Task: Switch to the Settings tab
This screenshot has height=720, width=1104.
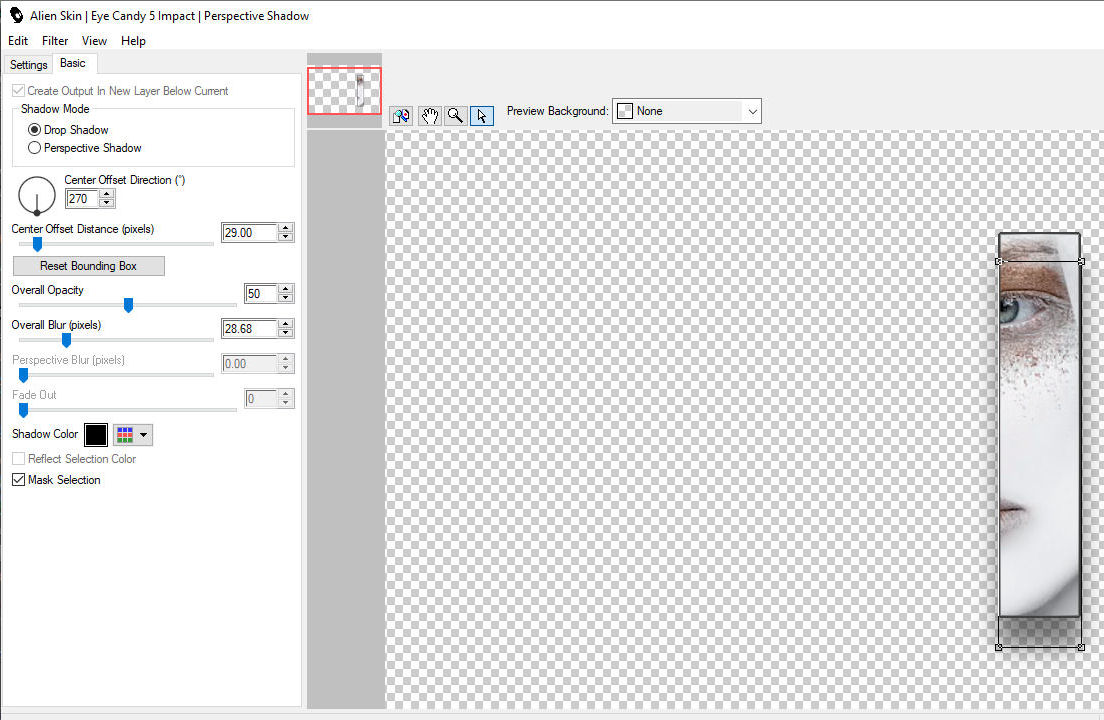Action: [29, 65]
